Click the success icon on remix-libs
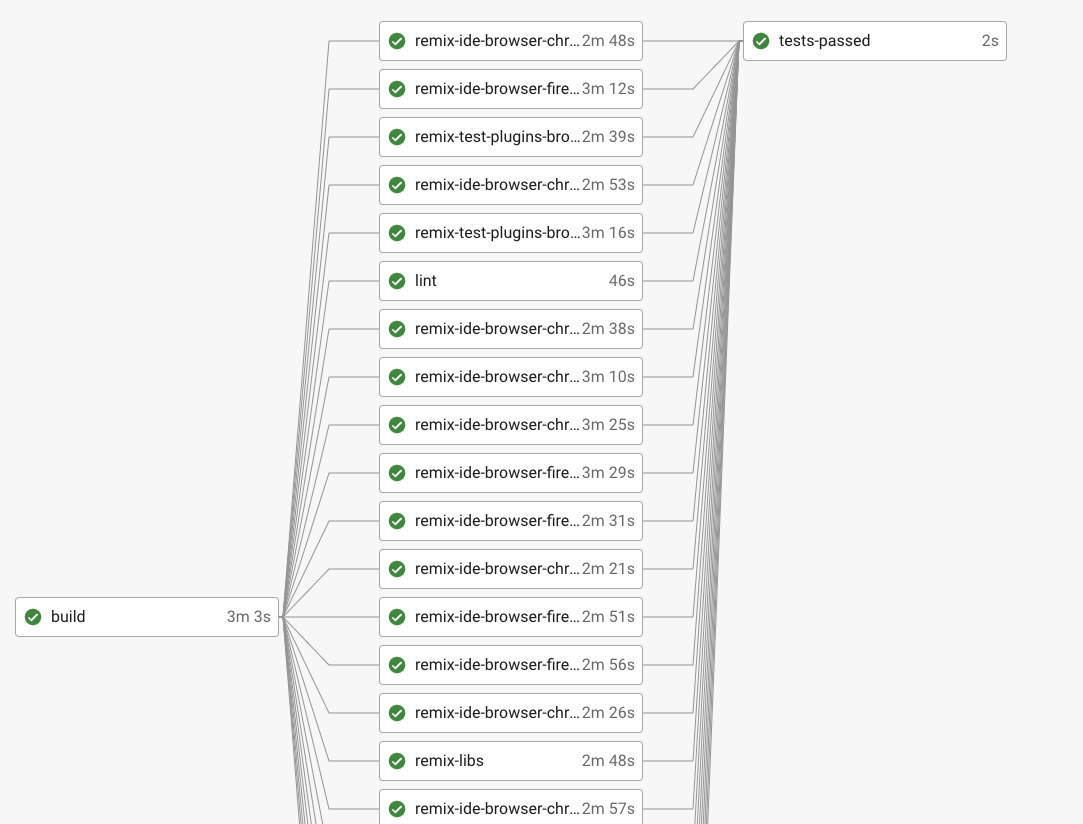The width and height of the screenshot is (1083, 824). tap(397, 761)
